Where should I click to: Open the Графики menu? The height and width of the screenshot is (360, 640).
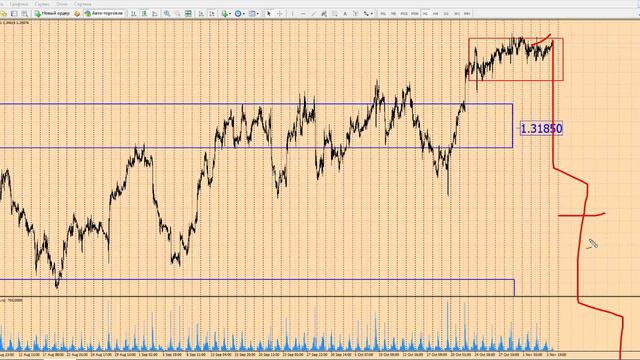(19, 4)
